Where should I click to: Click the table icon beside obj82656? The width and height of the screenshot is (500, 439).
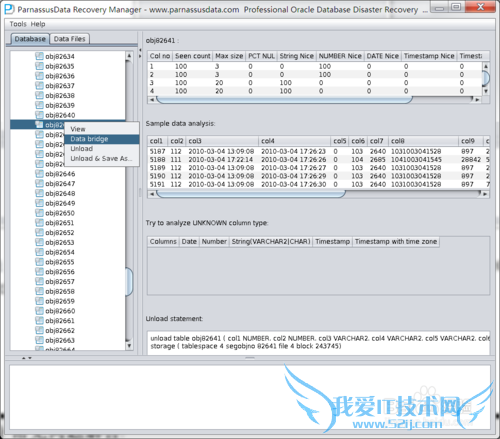[39, 272]
